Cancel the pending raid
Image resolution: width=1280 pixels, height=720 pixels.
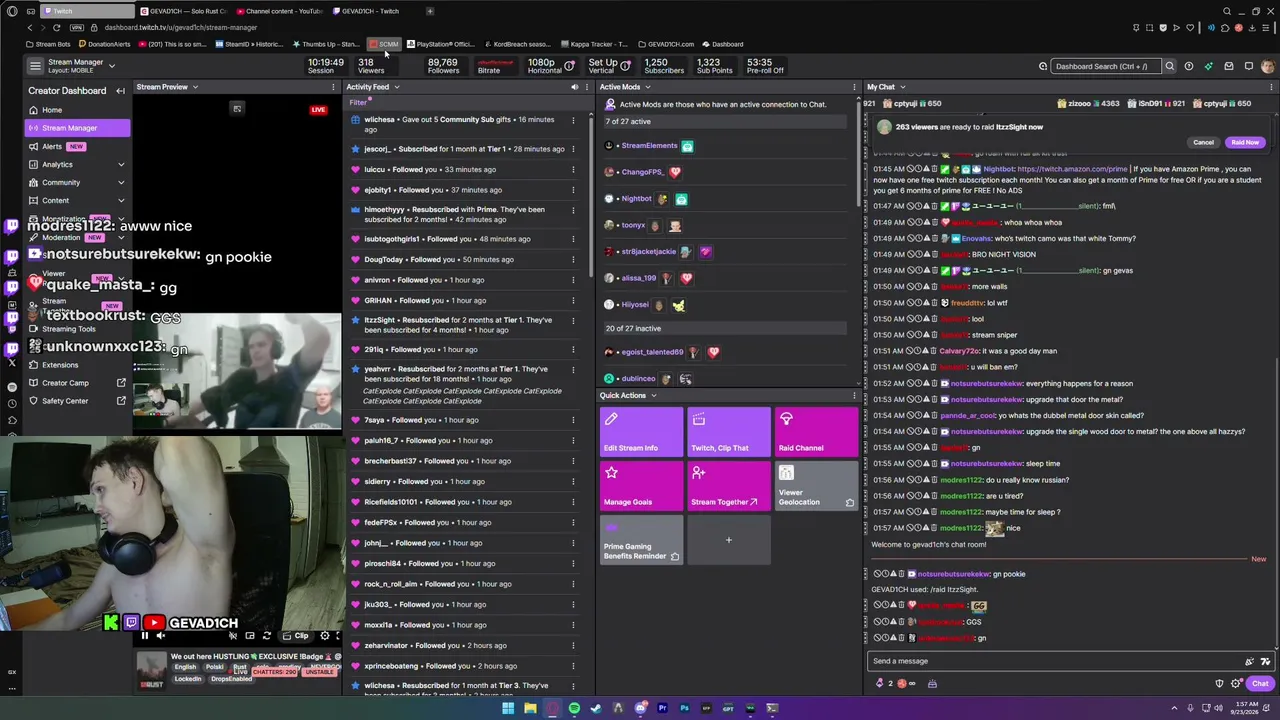1203,142
